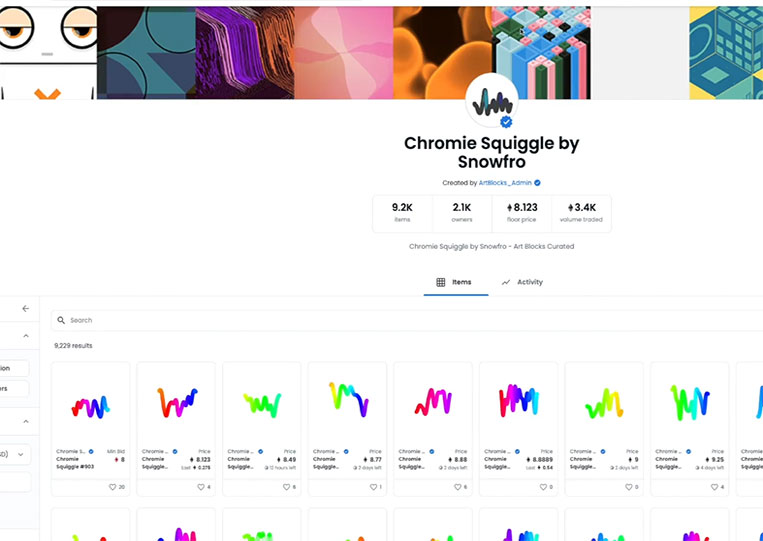
Task: Favorite the 8.8889 priced squiggle card
Action: point(543,487)
